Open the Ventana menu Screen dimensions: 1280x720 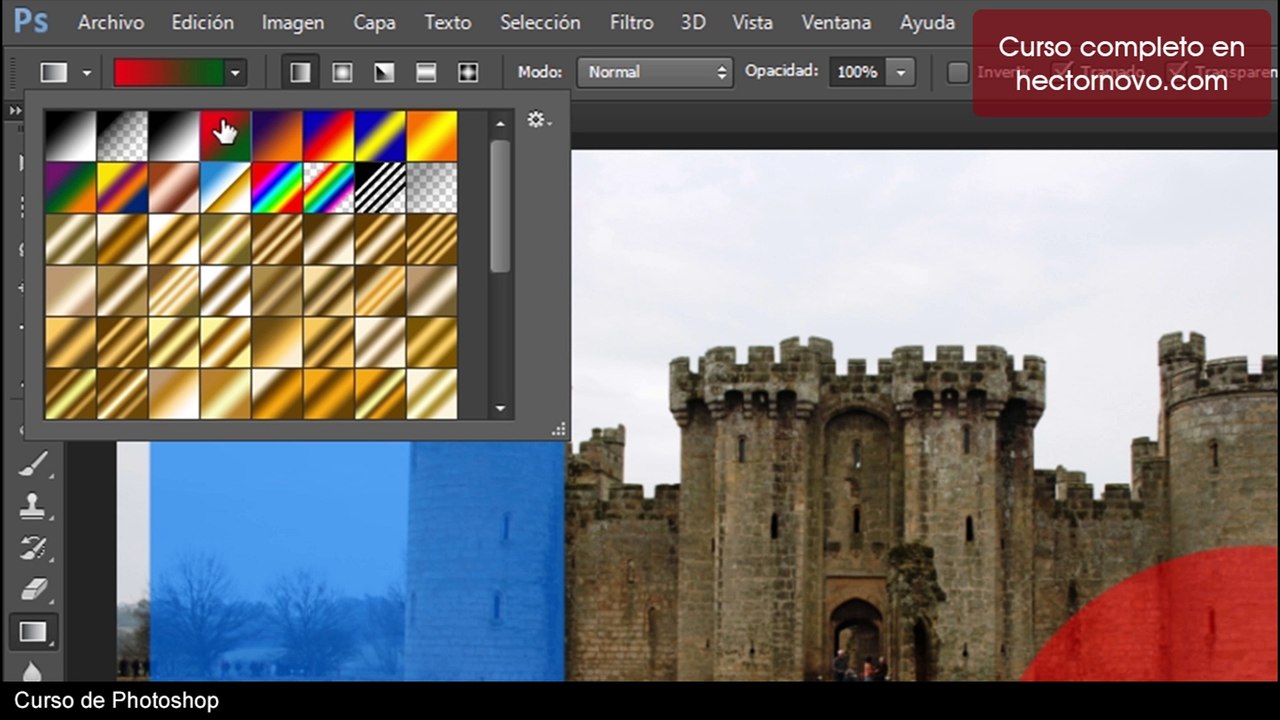pos(836,22)
